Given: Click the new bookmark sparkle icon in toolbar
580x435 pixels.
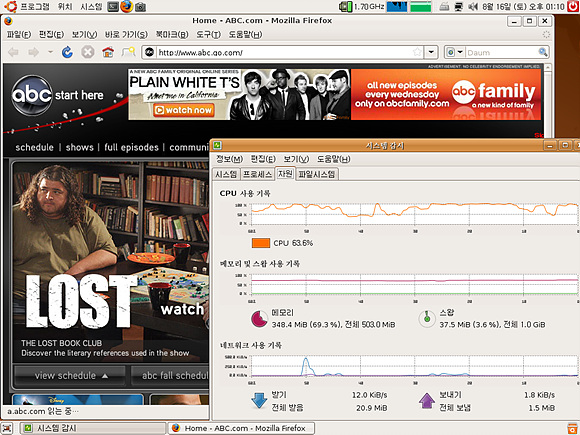Looking at the screenshot, I should [x=128, y=52].
